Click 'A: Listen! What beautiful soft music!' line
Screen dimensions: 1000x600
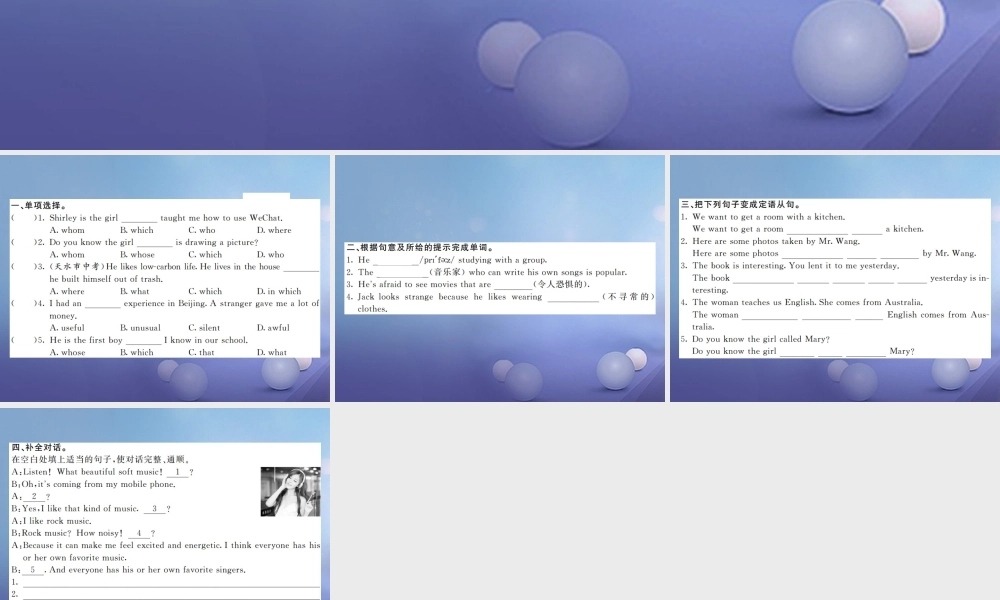(103, 472)
